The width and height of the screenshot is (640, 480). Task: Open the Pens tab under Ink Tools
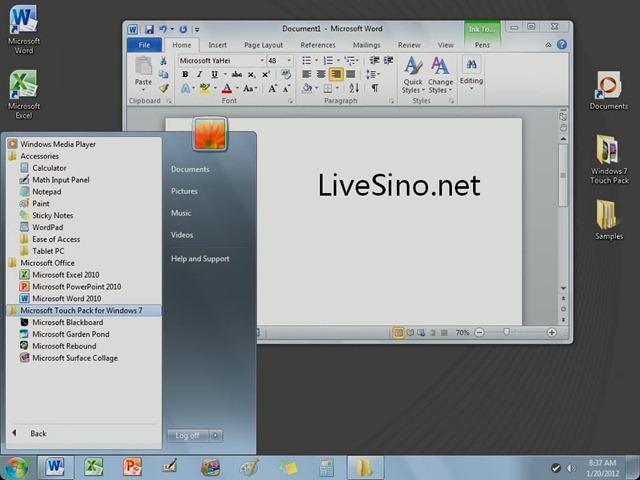point(482,45)
